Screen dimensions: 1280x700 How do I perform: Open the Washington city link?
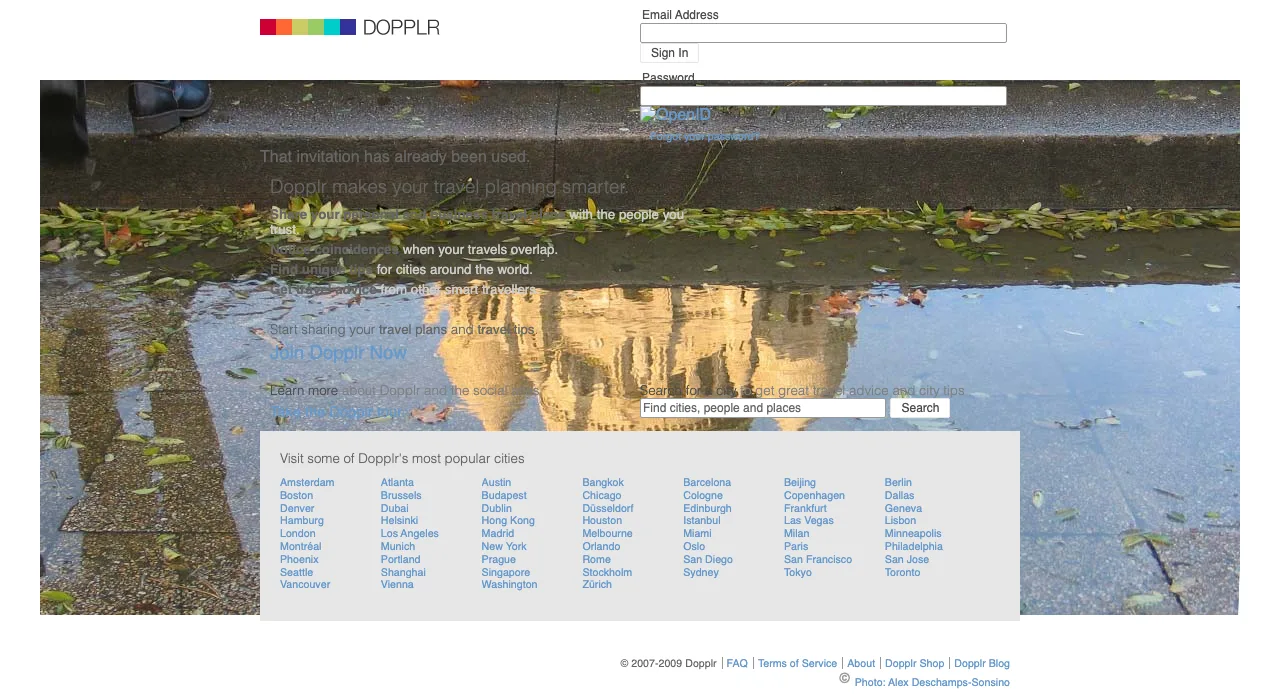tap(510, 585)
